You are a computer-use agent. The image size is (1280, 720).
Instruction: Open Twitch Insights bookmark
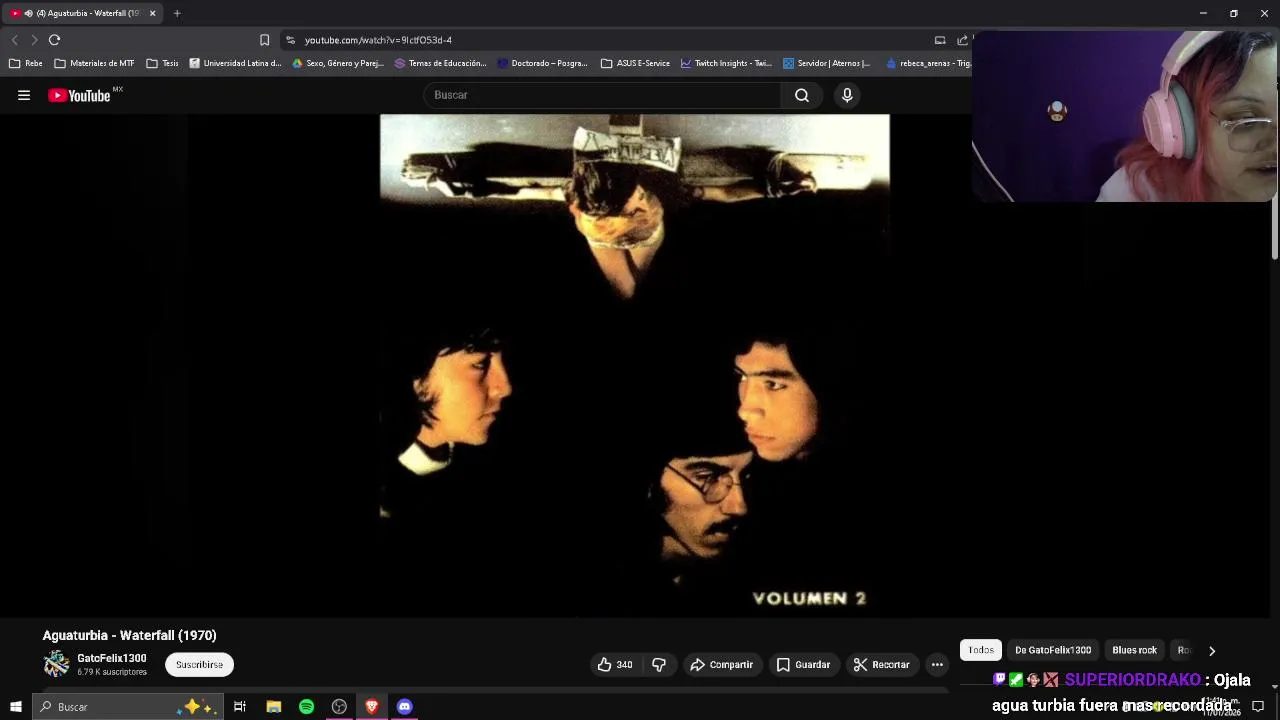pyautogui.click(x=726, y=63)
